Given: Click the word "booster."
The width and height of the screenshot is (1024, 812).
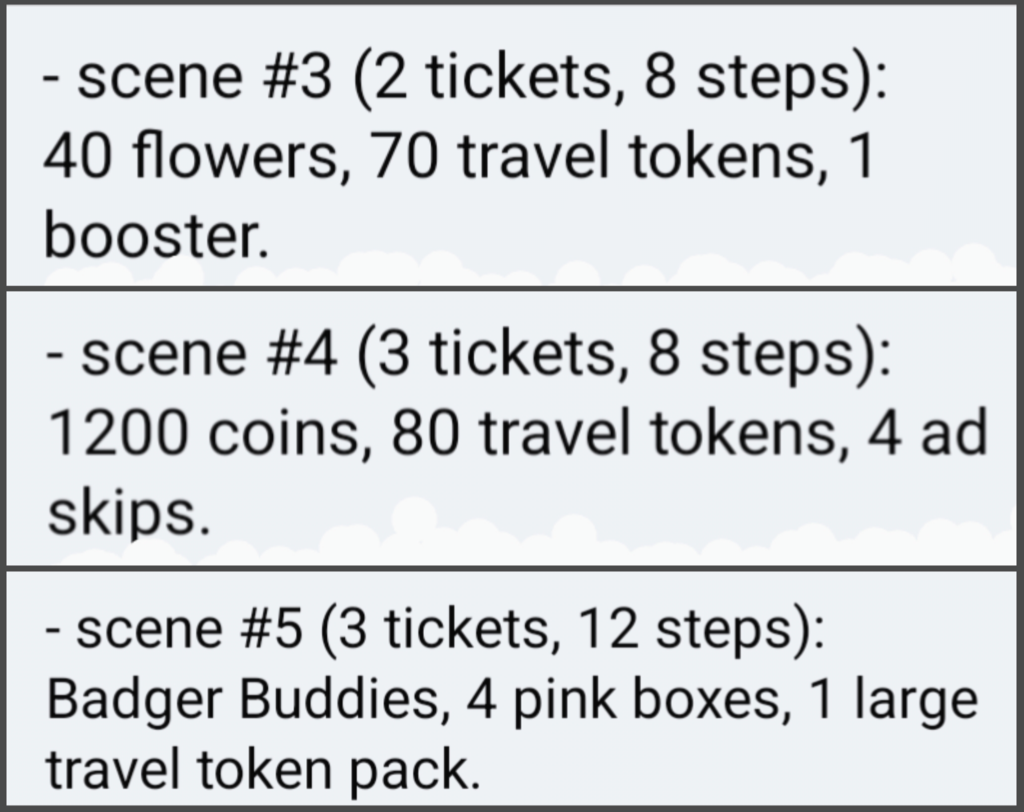Looking at the screenshot, I should coord(157,235).
